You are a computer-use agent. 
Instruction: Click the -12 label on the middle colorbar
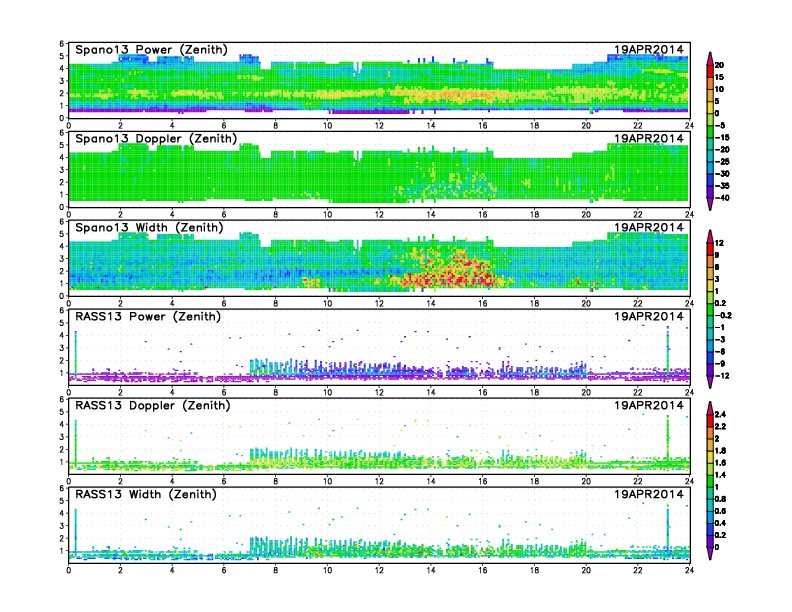[x=722, y=376]
